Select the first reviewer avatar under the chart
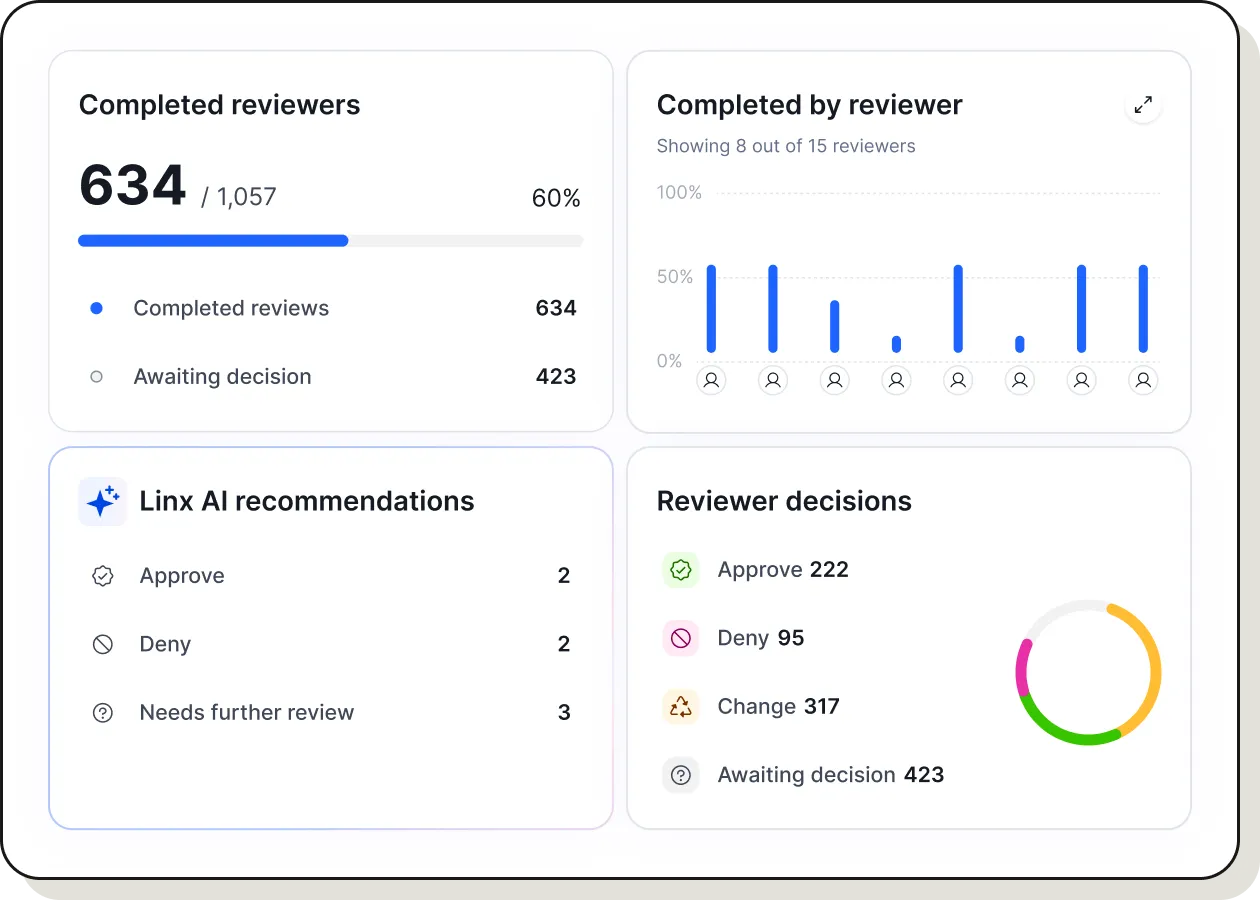This screenshot has width=1260, height=900. pos(711,380)
